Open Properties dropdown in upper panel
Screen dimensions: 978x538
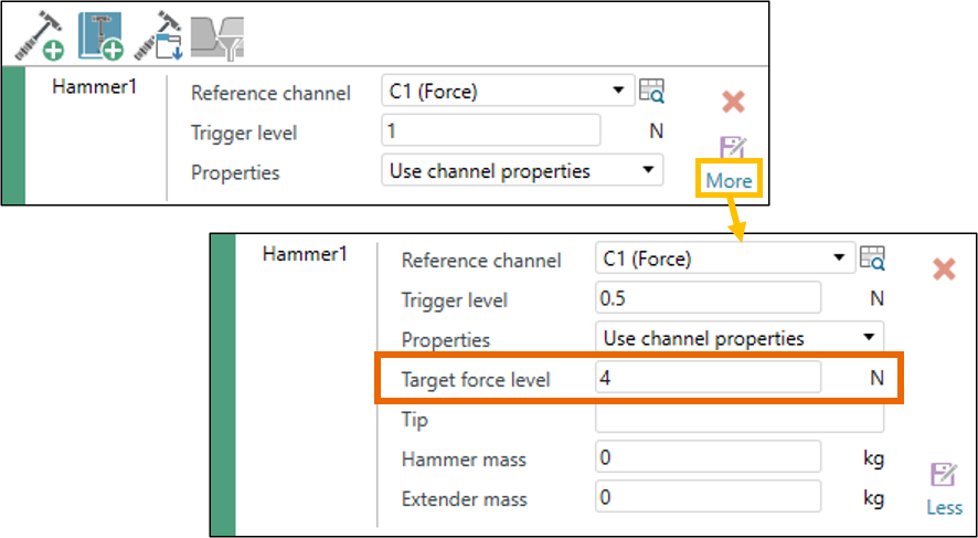pyautogui.click(x=522, y=171)
